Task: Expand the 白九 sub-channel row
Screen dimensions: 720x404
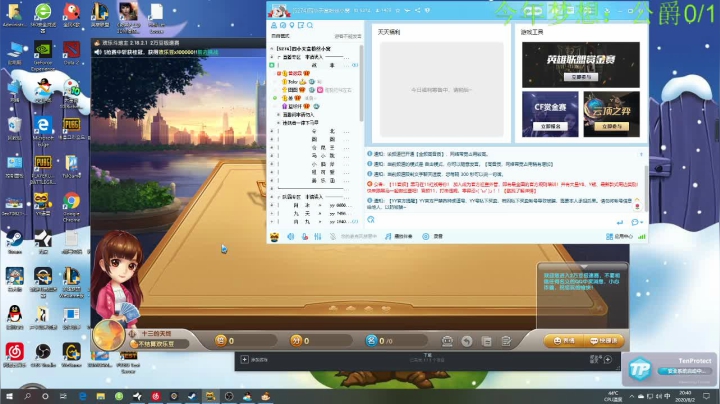Action: click(x=272, y=222)
